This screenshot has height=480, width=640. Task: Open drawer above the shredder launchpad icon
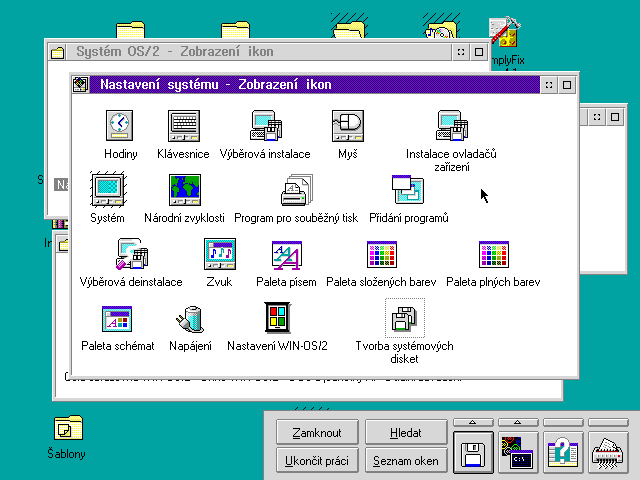[607, 422]
